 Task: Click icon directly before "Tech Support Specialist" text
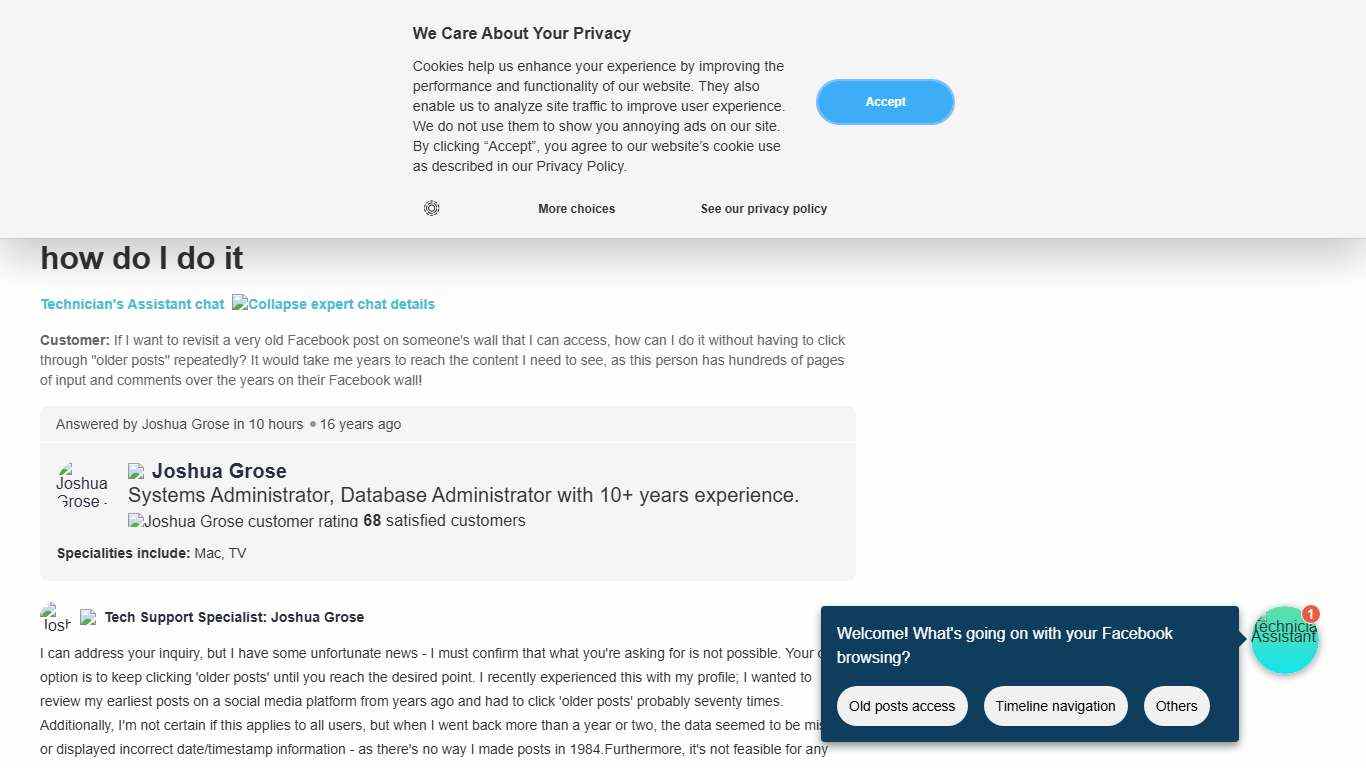coord(88,618)
